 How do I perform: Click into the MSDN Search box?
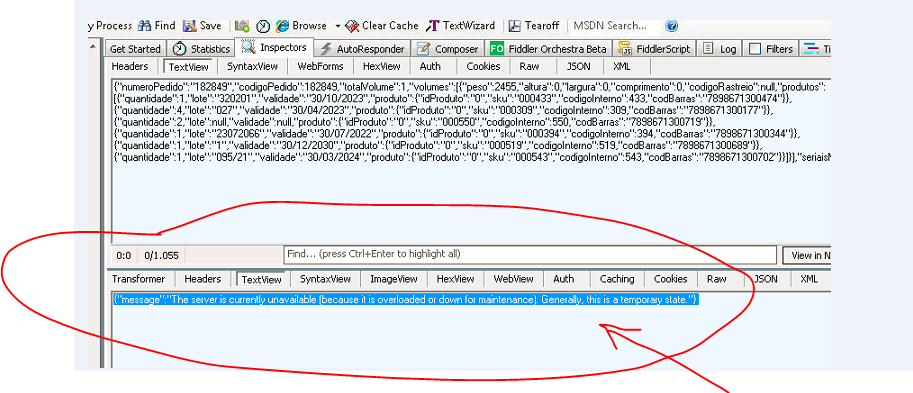pyautogui.click(x=614, y=26)
